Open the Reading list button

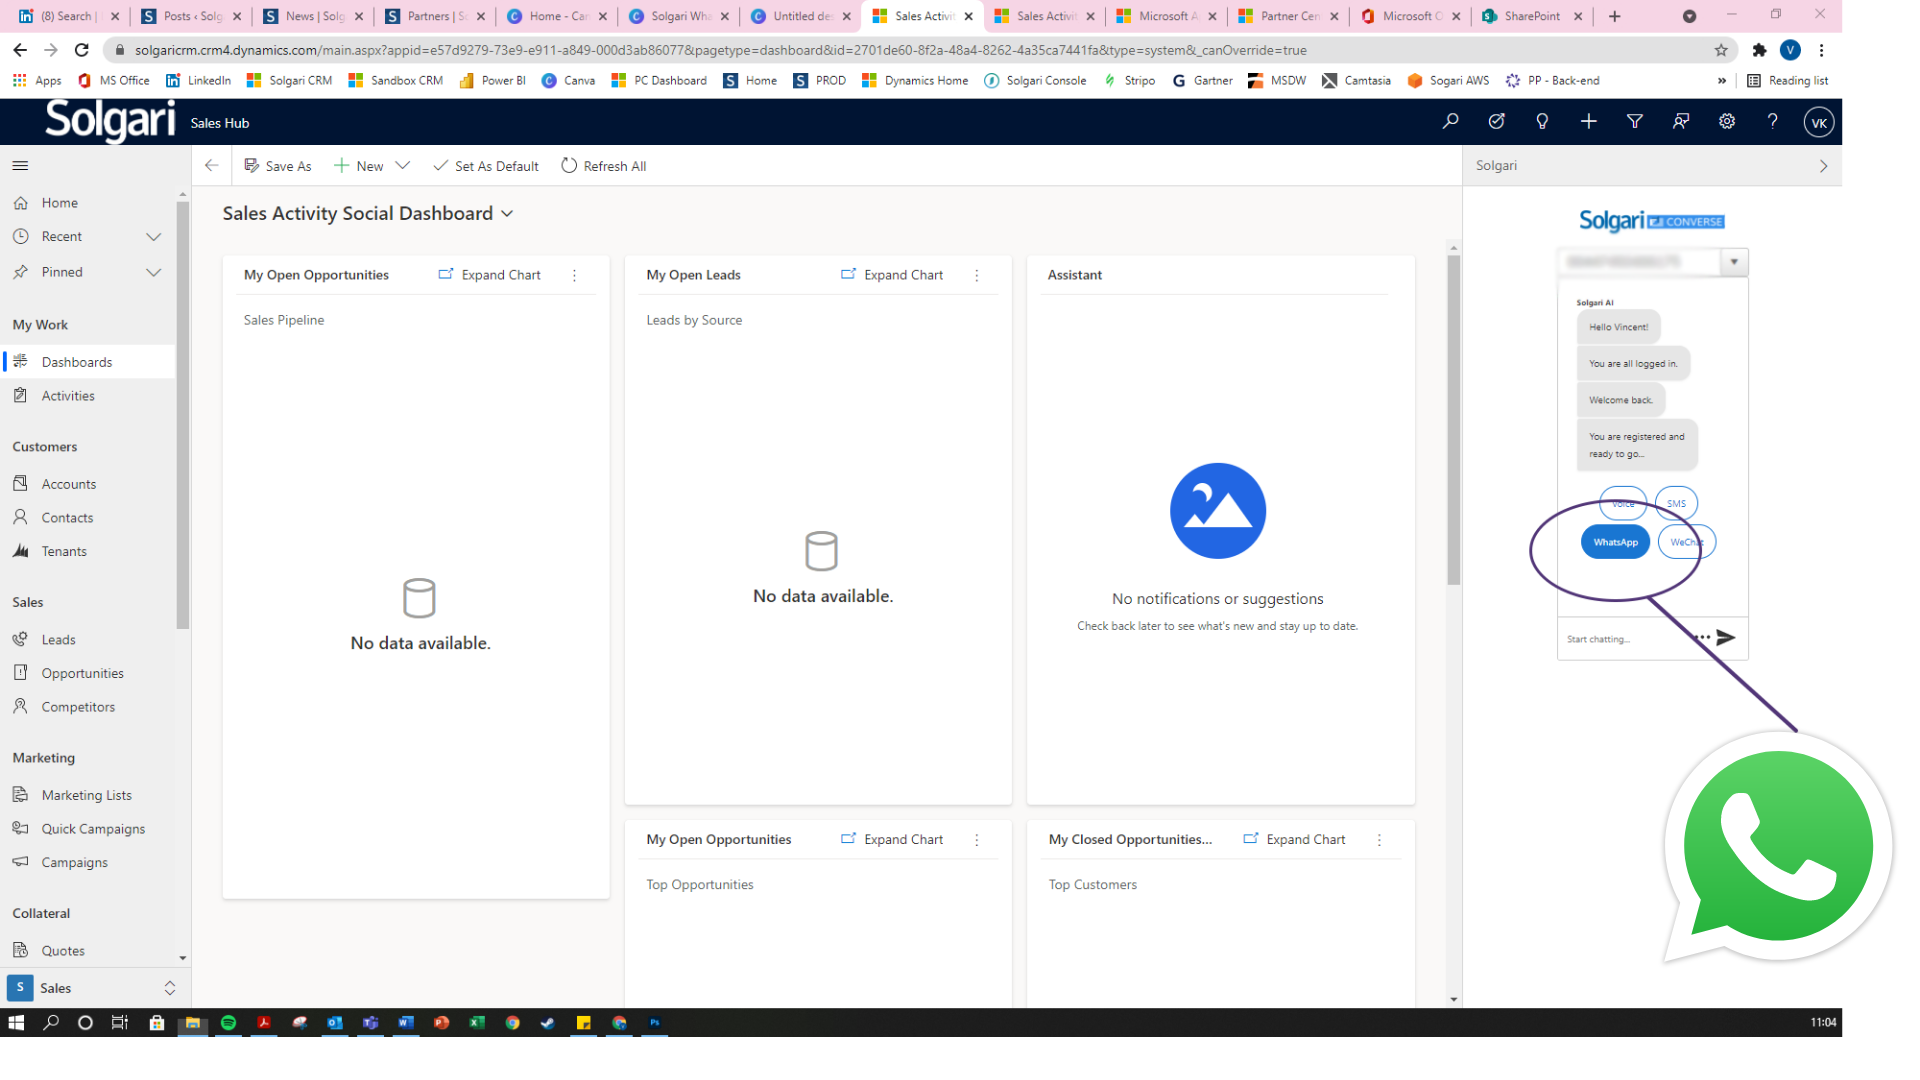1787,81
